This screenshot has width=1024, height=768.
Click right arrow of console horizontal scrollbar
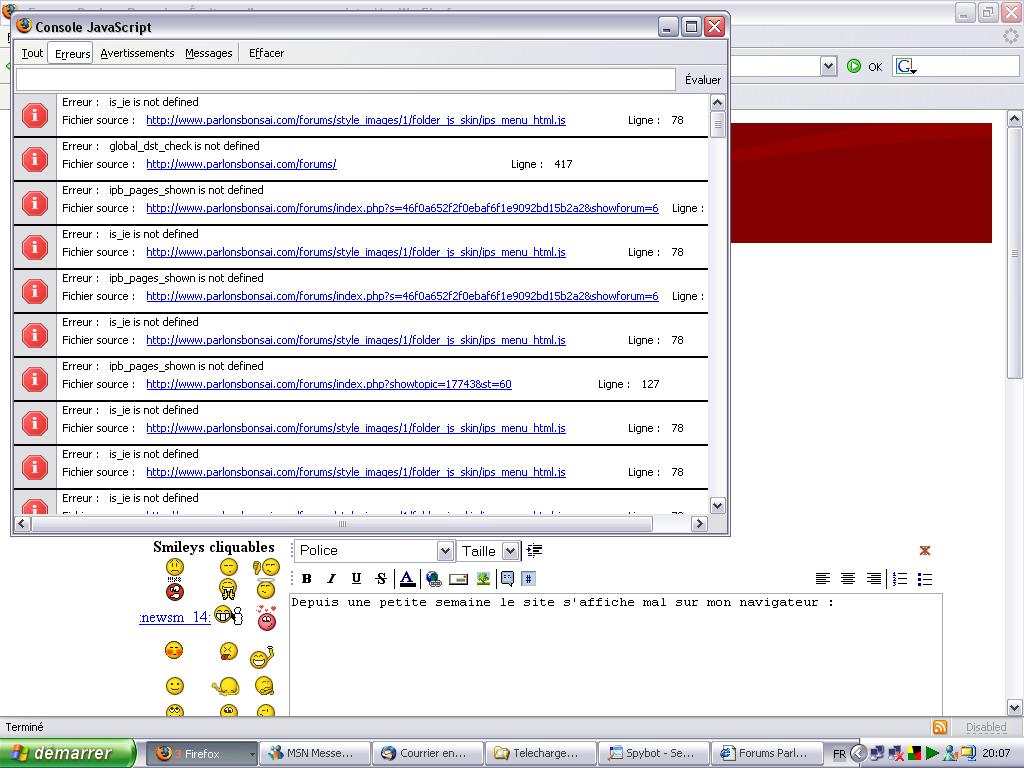pos(699,523)
